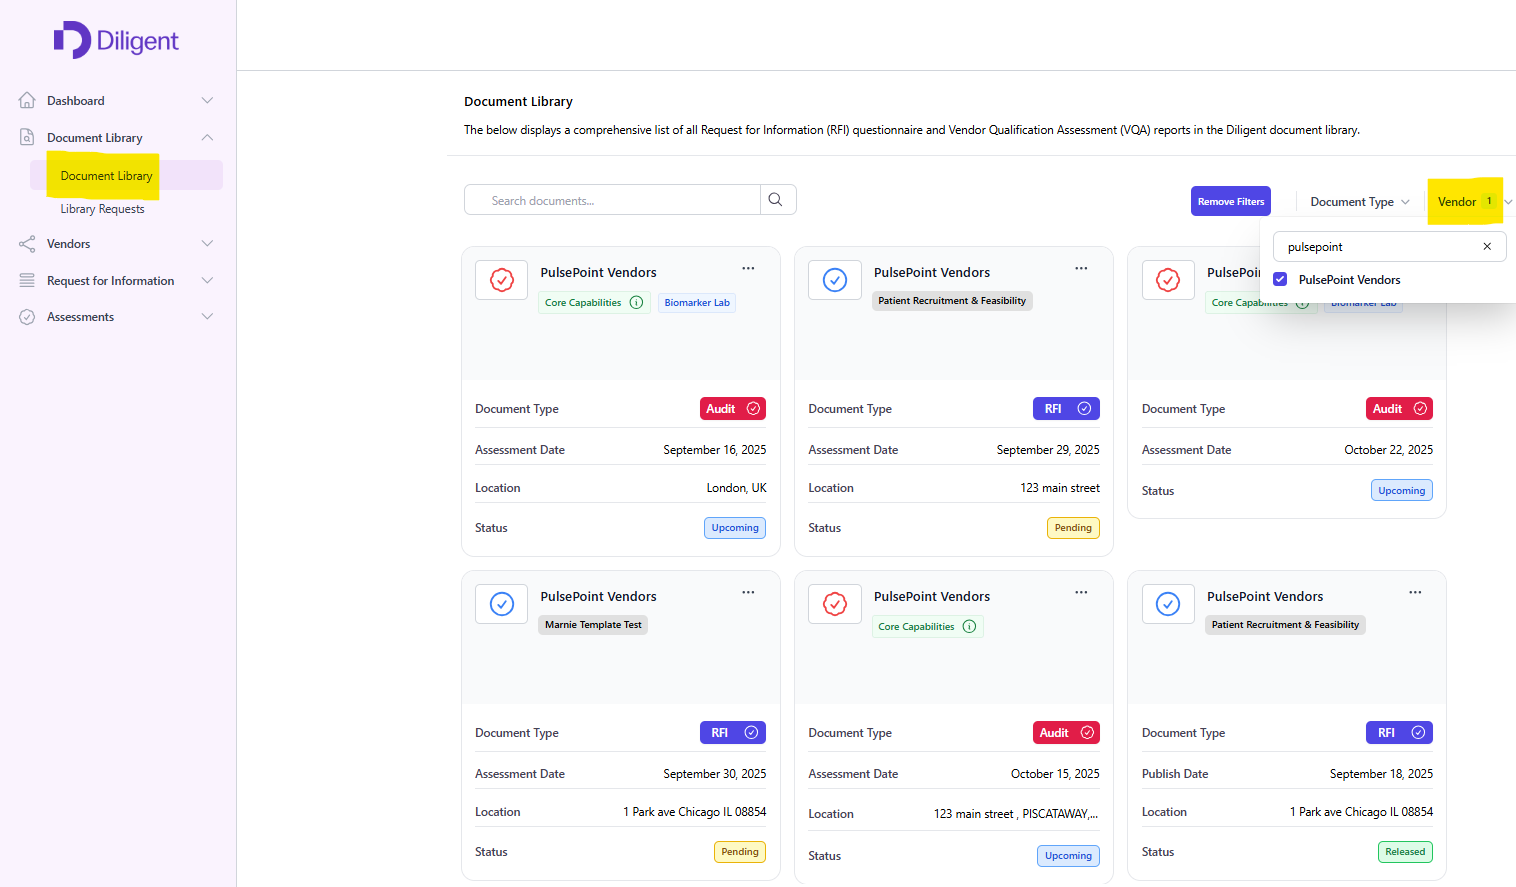Open the more options menu on October 15 card
Image resolution: width=1516 pixels, height=887 pixels.
click(x=1081, y=592)
